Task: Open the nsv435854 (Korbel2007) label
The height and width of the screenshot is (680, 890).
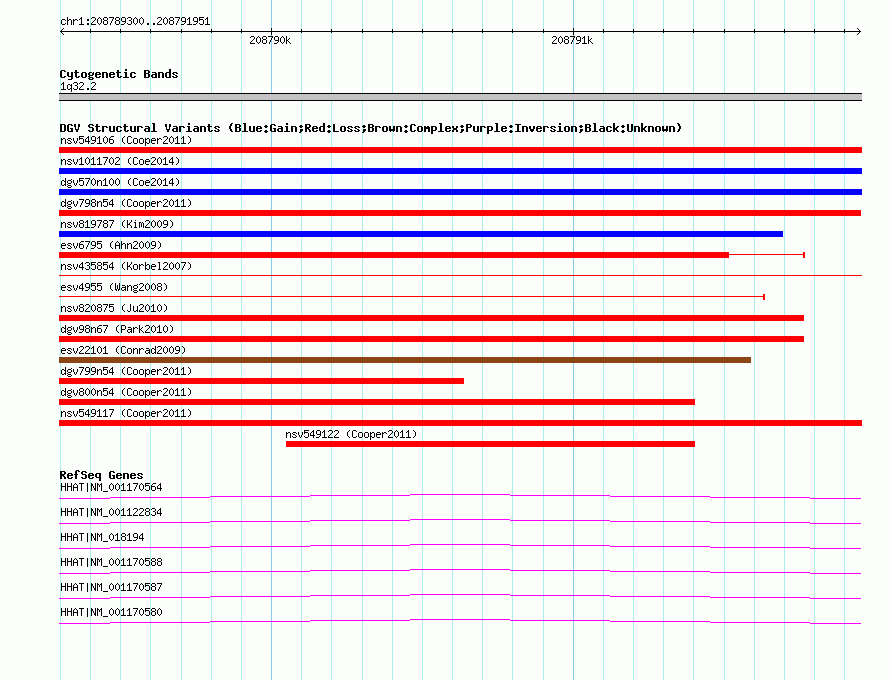Action: (126, 266)
